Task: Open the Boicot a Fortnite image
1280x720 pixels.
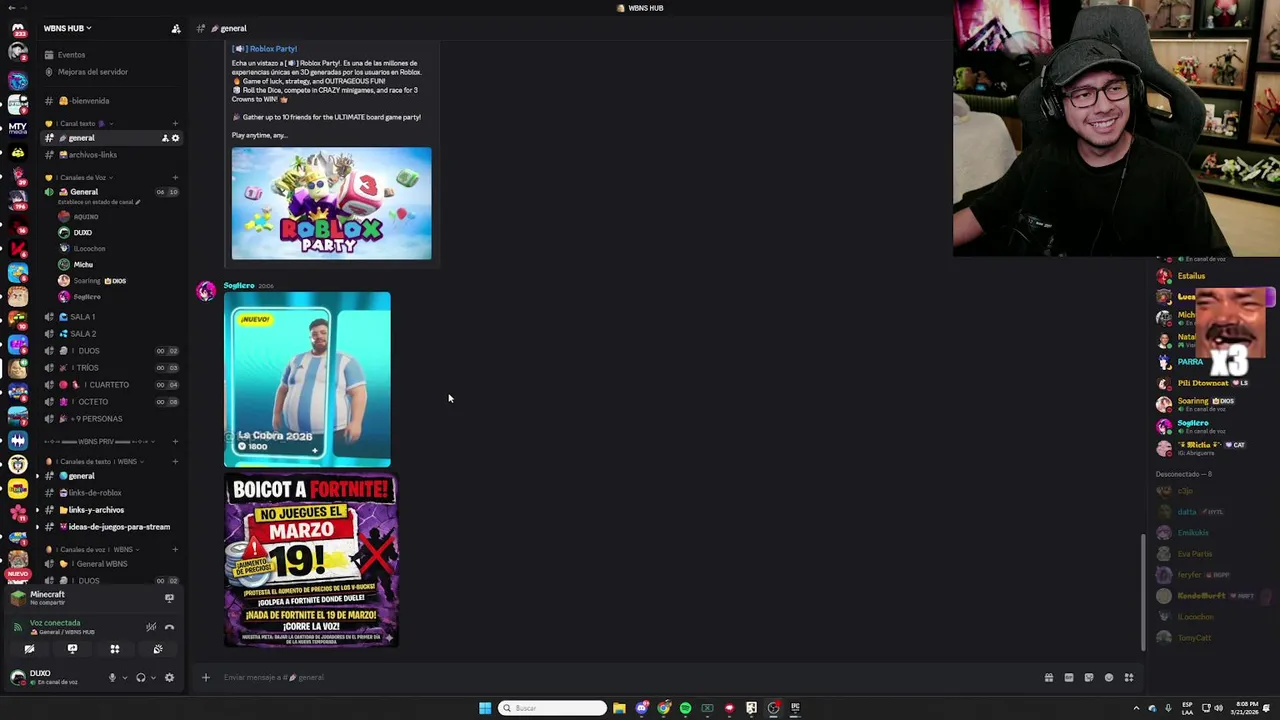Action: click(311, 561)
